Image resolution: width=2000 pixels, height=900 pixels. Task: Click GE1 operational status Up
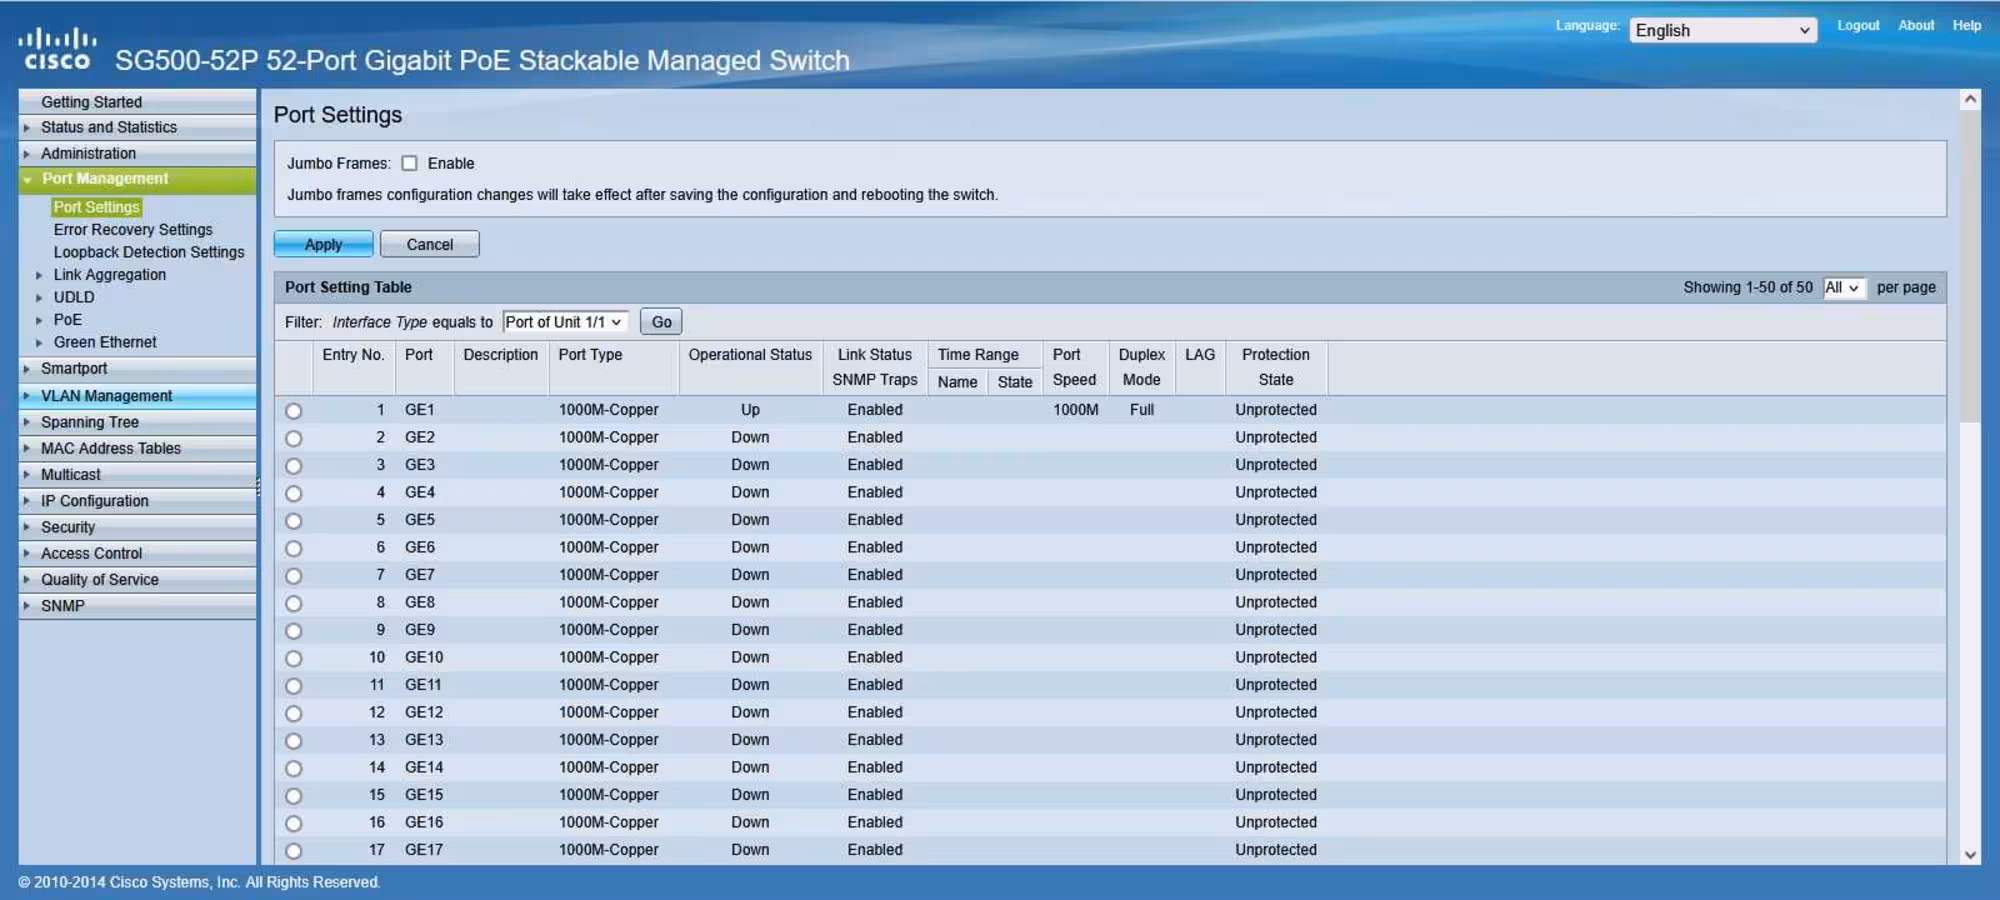pyautogui.click(x=750, y=410)
